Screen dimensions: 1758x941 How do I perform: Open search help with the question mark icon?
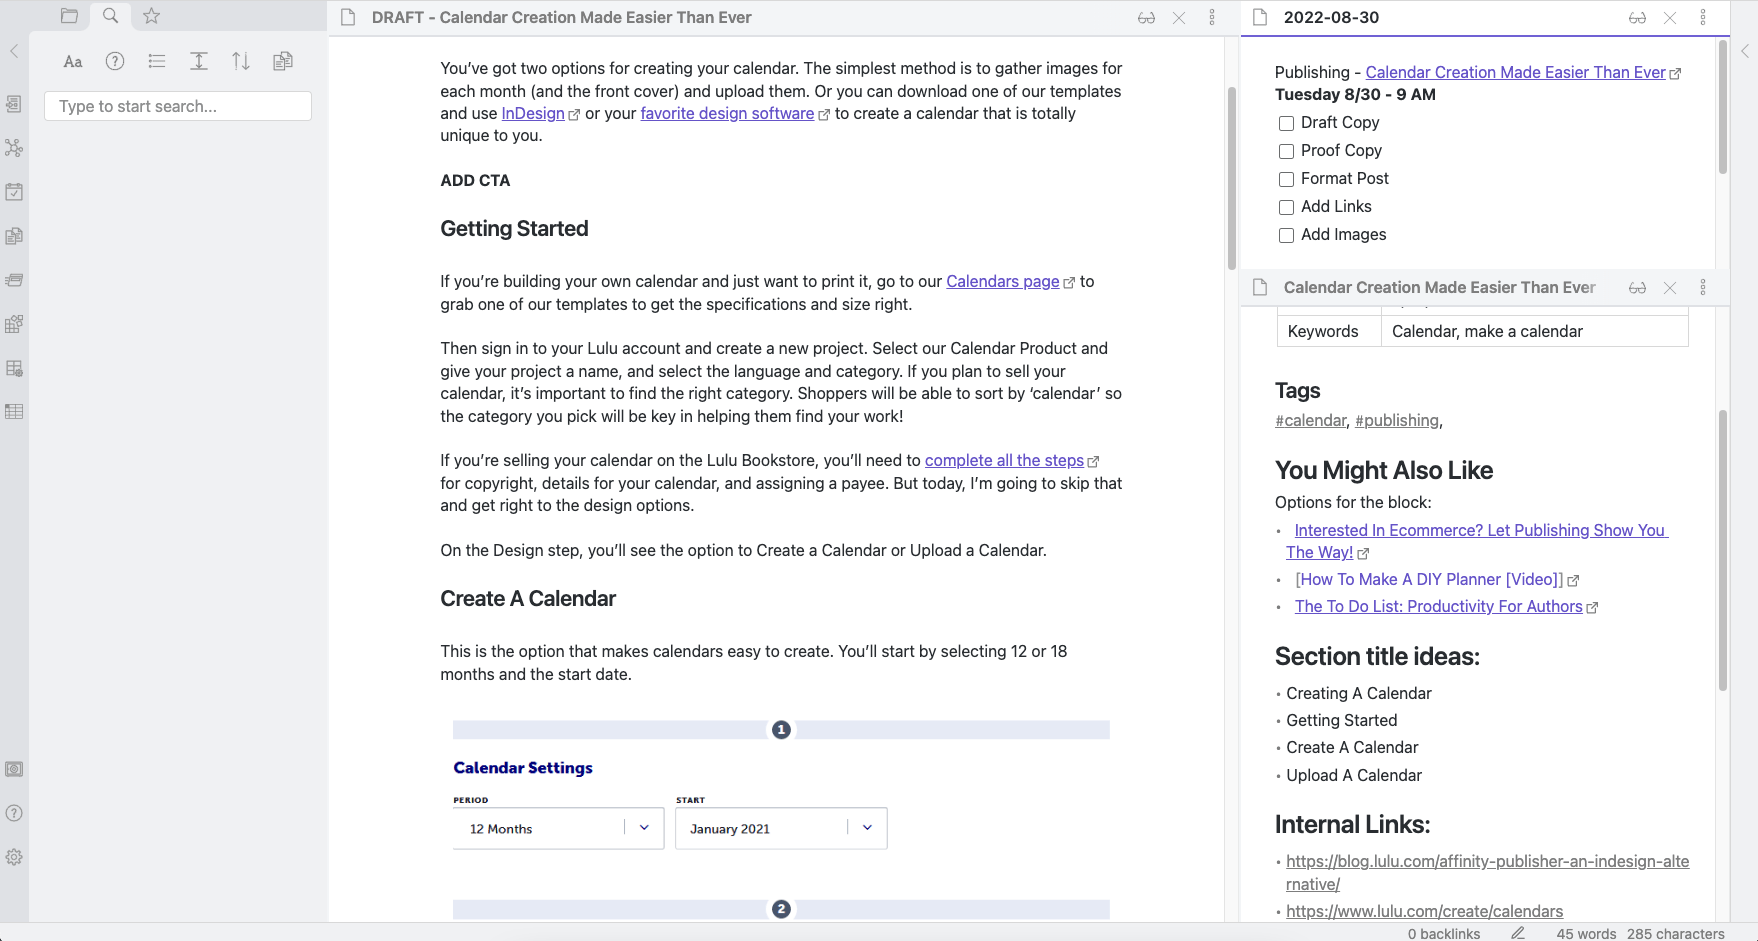tap(114, 61)
